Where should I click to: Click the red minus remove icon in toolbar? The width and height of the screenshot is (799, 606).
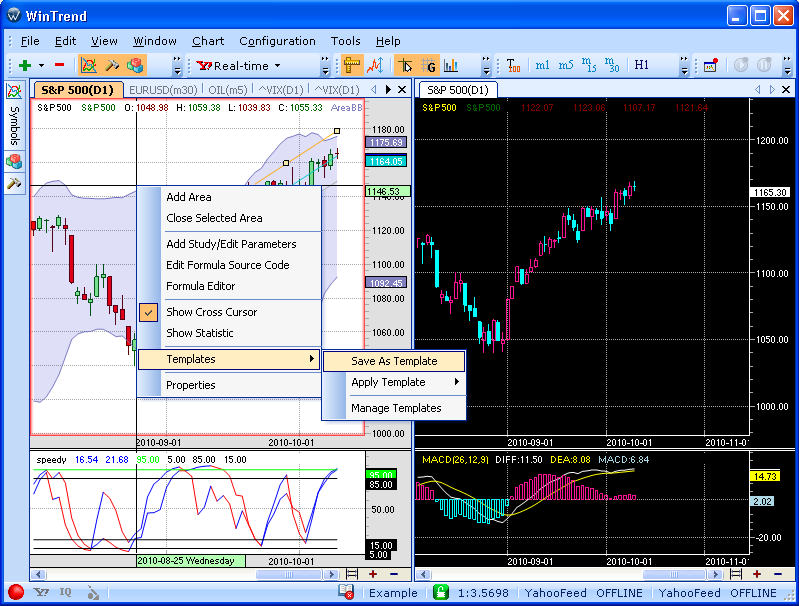[x=59, y=65]
